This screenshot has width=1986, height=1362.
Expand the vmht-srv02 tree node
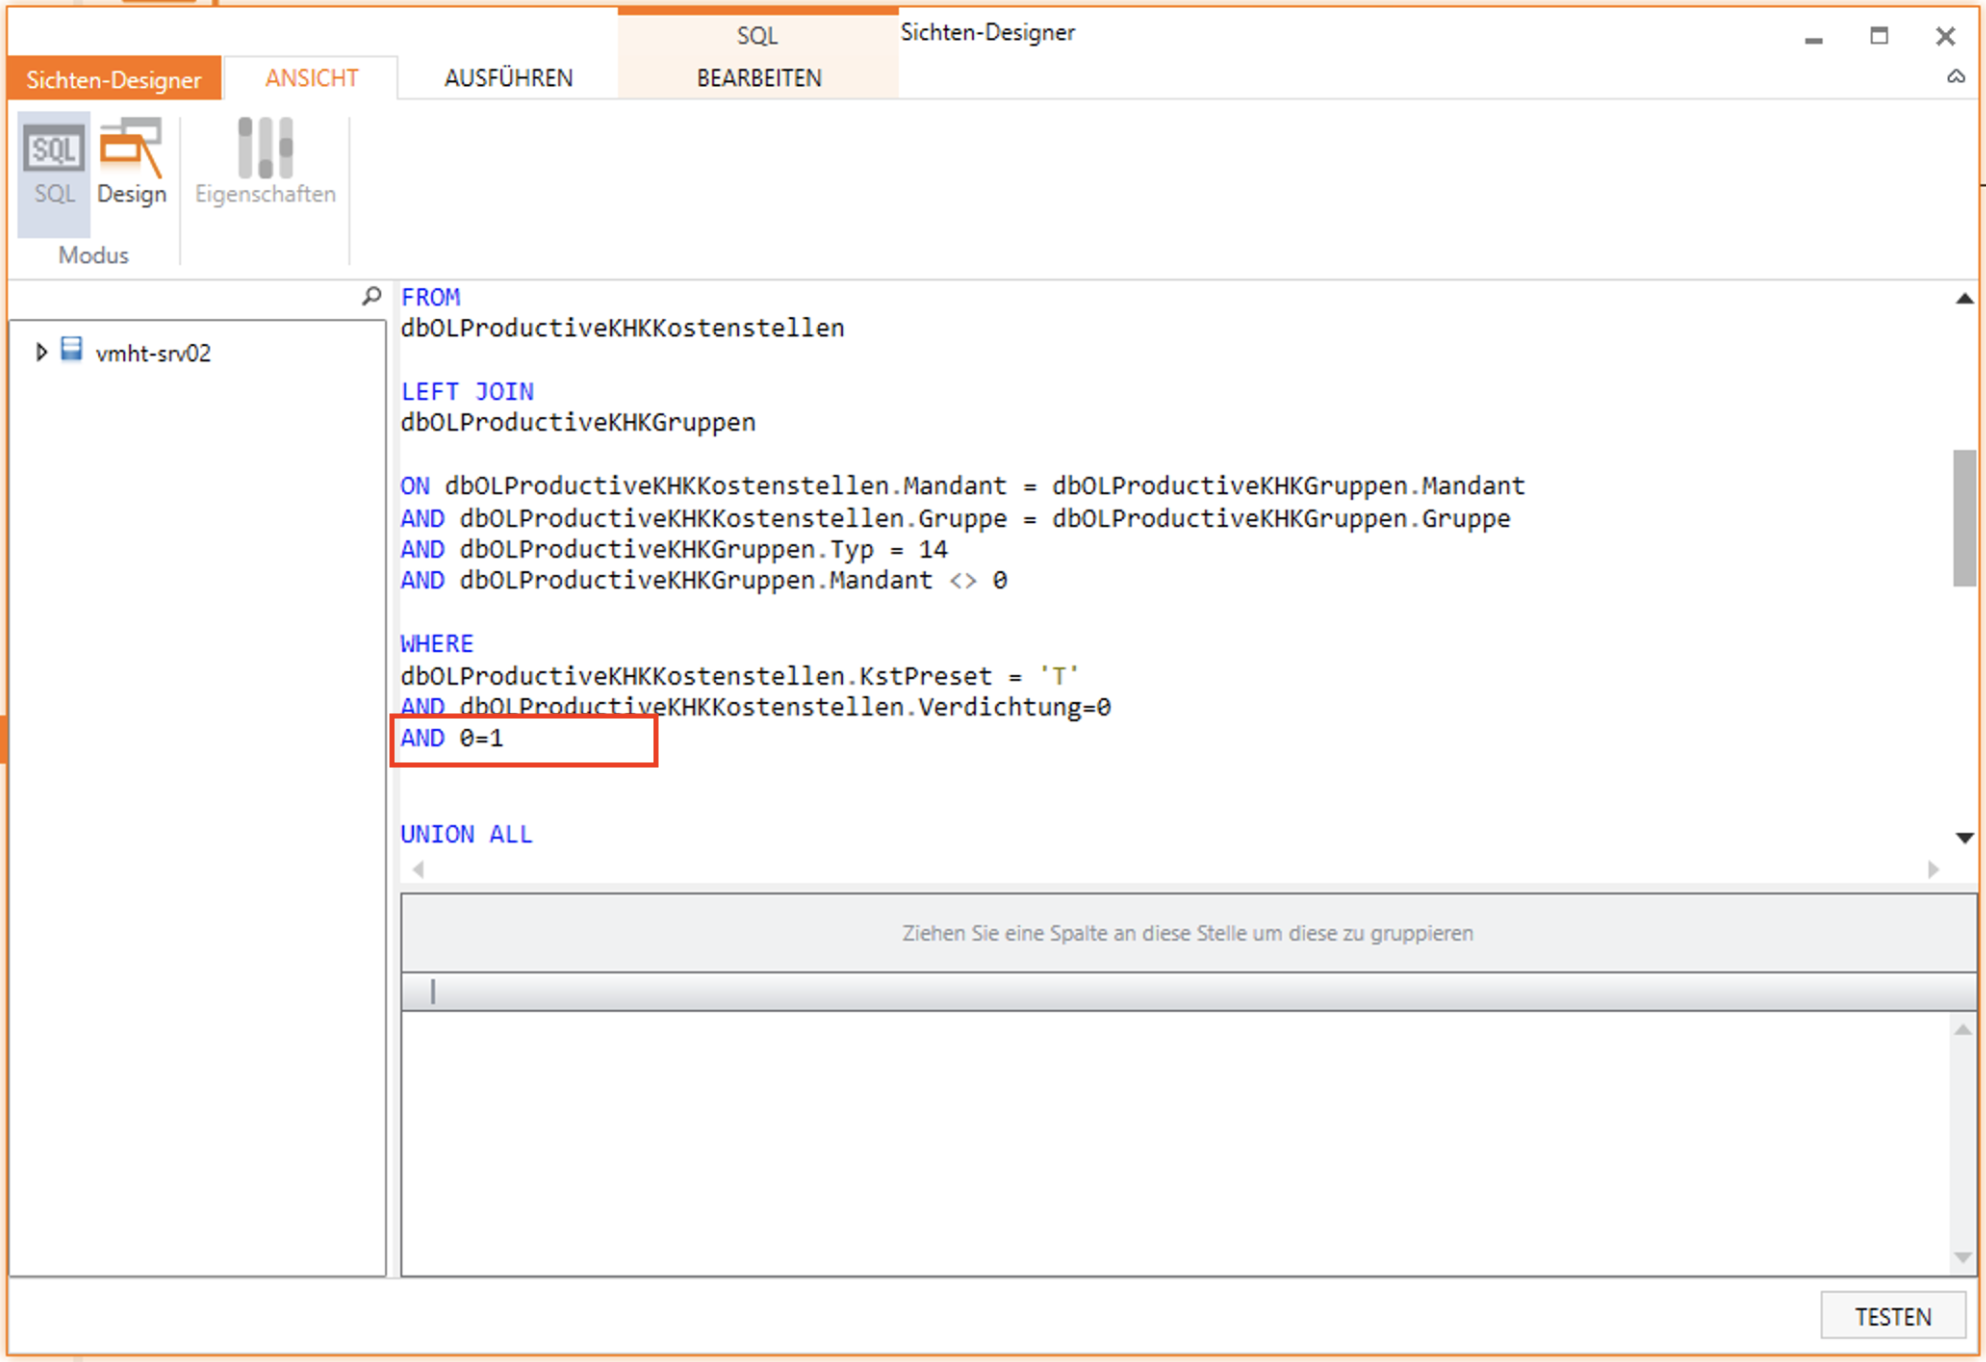pyautogui.click(x=41, y=352)
